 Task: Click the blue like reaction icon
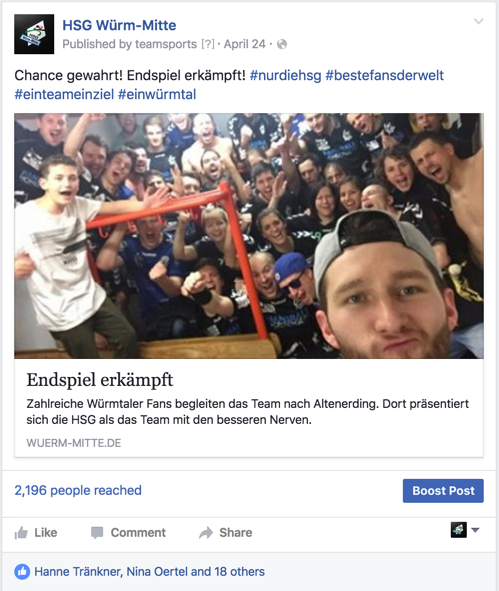point(22,572)
